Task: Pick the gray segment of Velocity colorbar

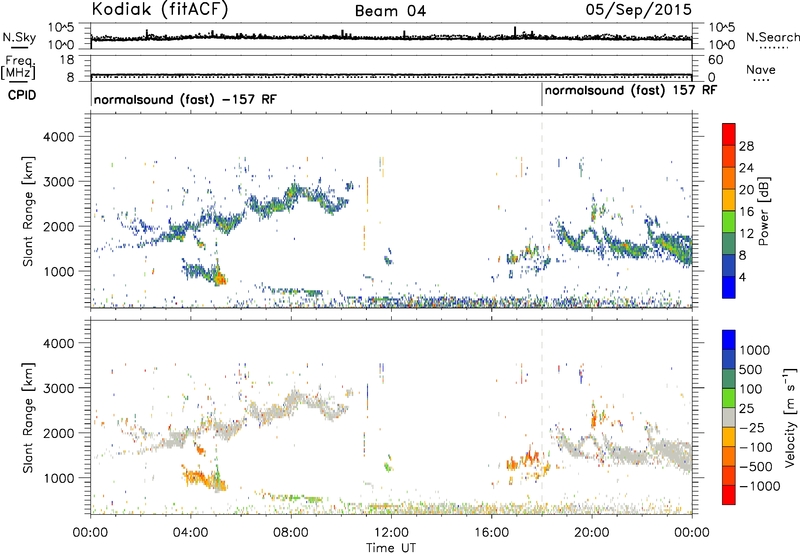Action: [729, 417]
